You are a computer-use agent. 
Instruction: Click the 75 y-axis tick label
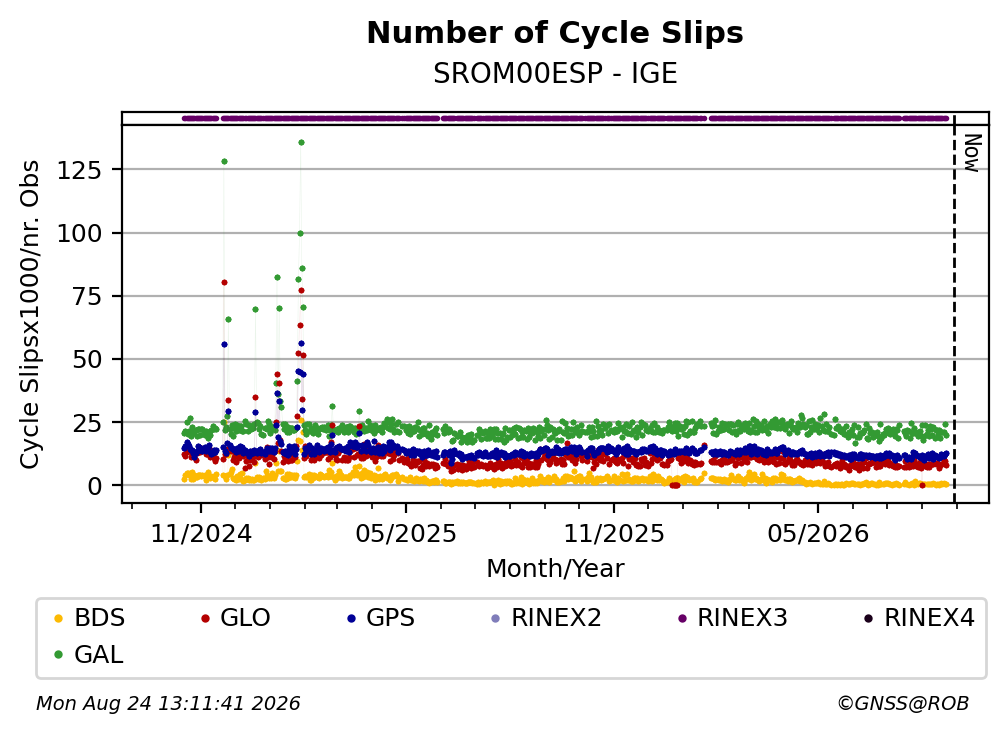pyautogui.click(x=87, y=296)
